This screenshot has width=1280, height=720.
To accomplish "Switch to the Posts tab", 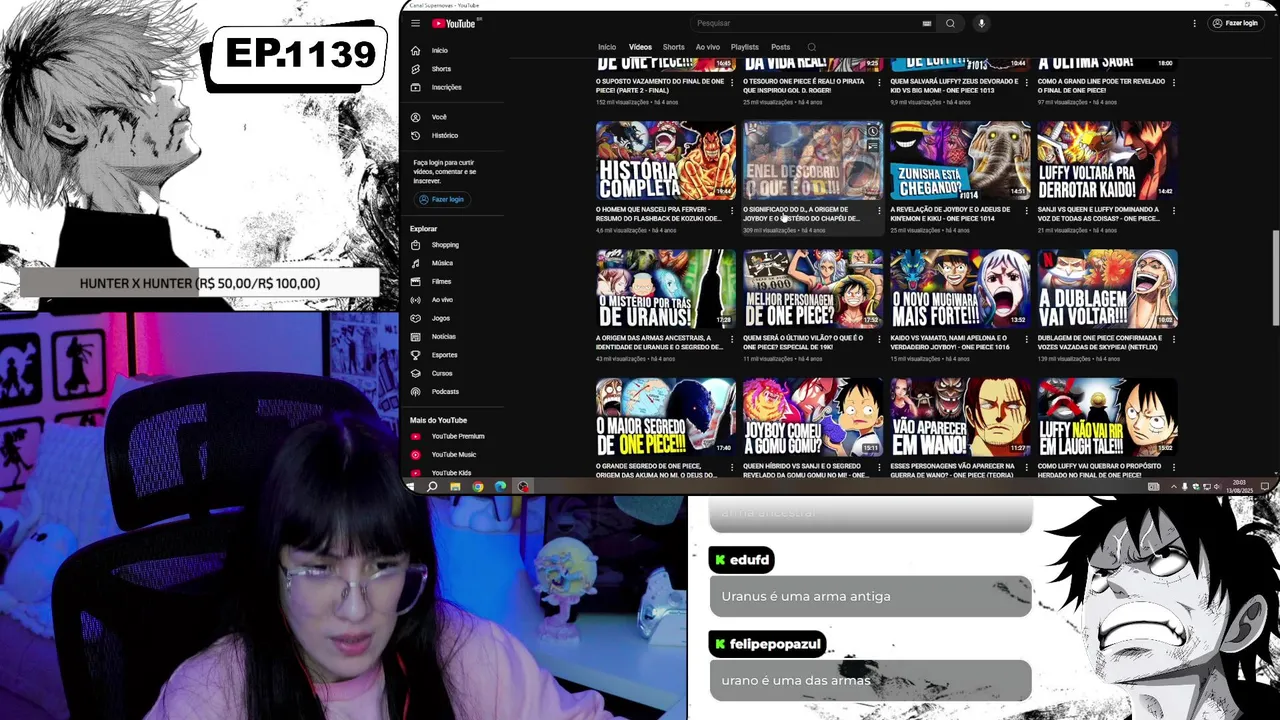I will point(781,47).
